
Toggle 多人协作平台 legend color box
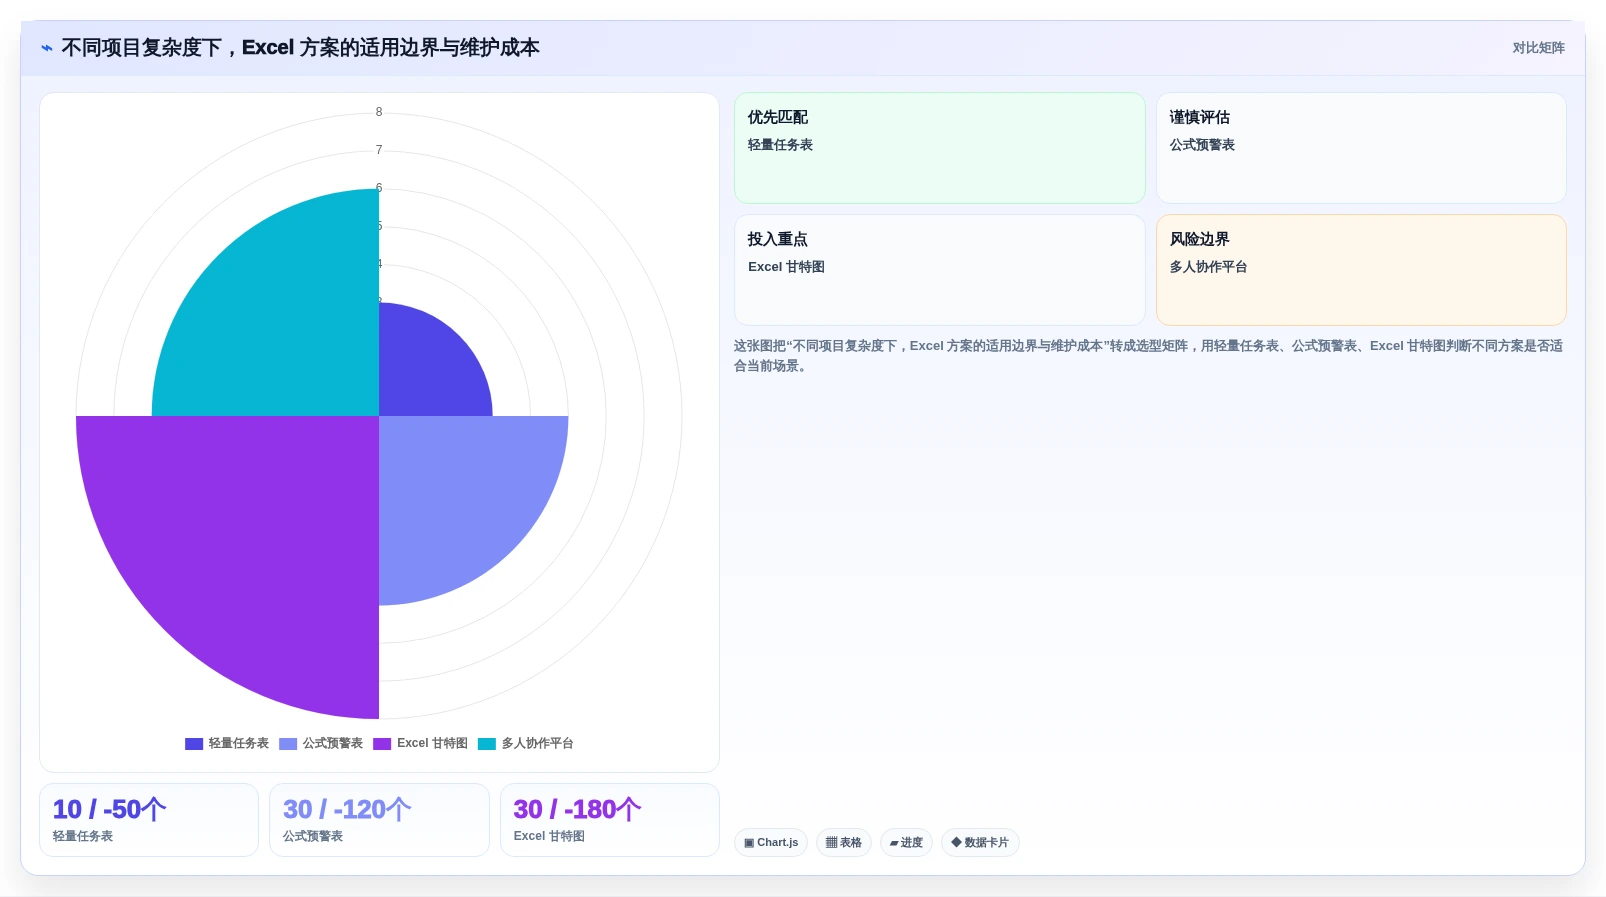click(487, 744)
